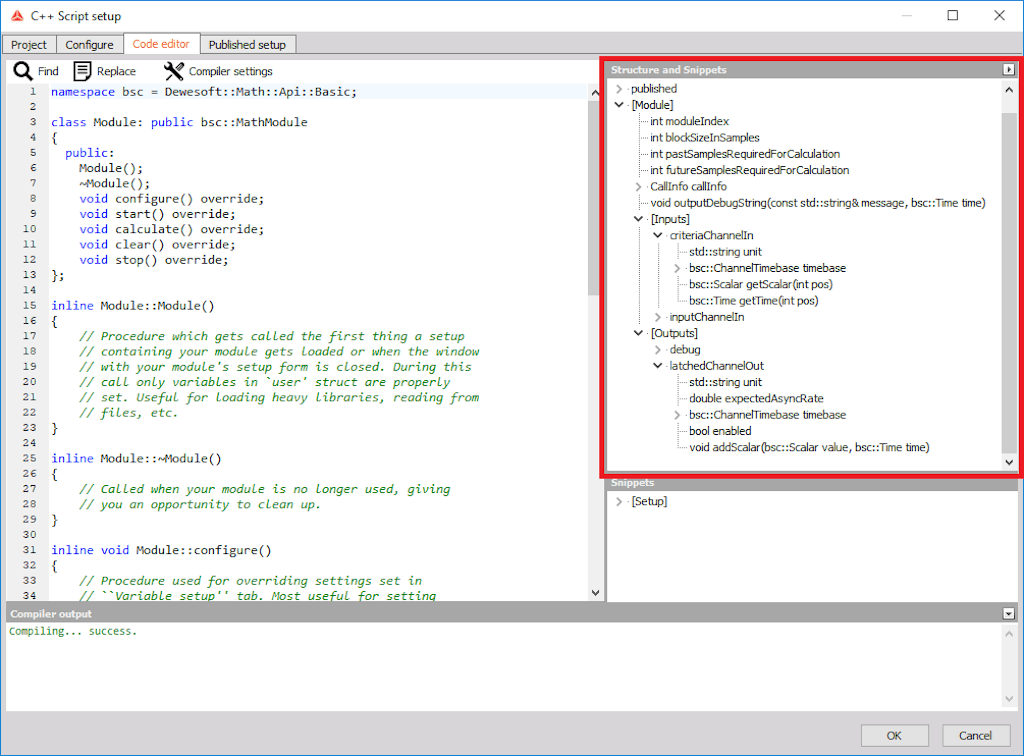Select std::string unit under criteriaChannelIn
Viewport: 1024px width, 756px height.
[x=726, y=251]
